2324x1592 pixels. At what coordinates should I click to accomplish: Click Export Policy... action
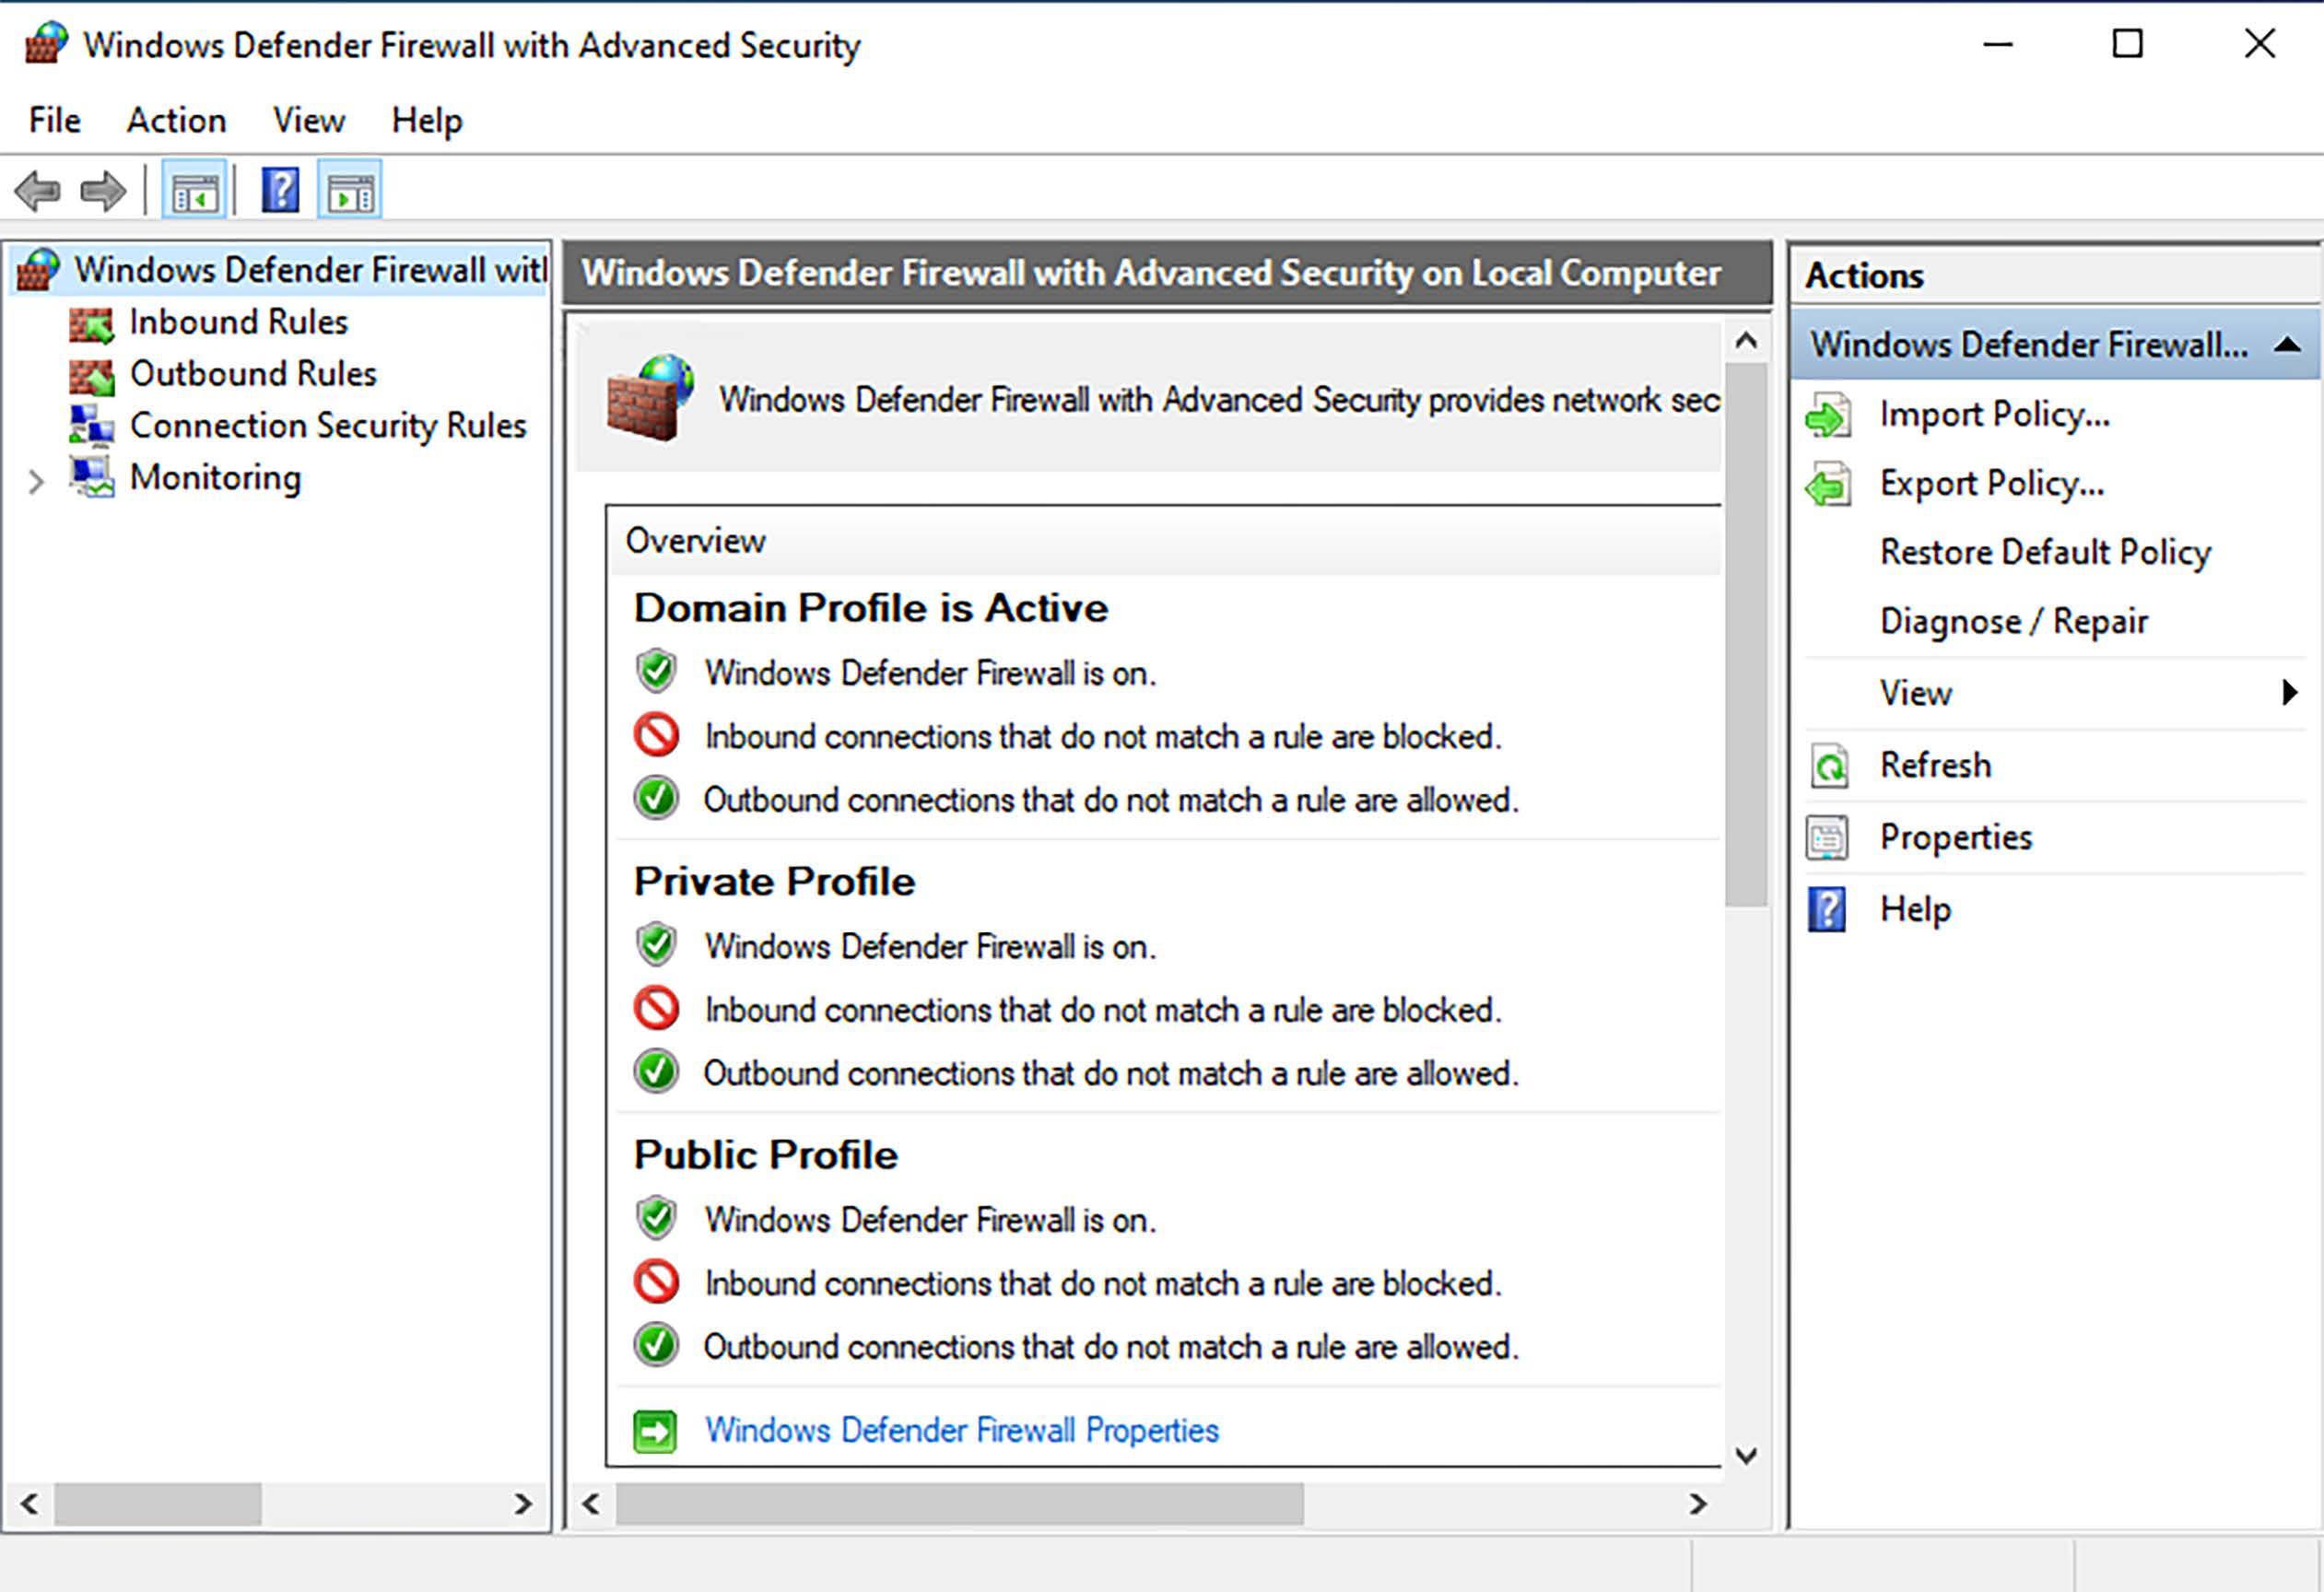[x=1992, y=484]
